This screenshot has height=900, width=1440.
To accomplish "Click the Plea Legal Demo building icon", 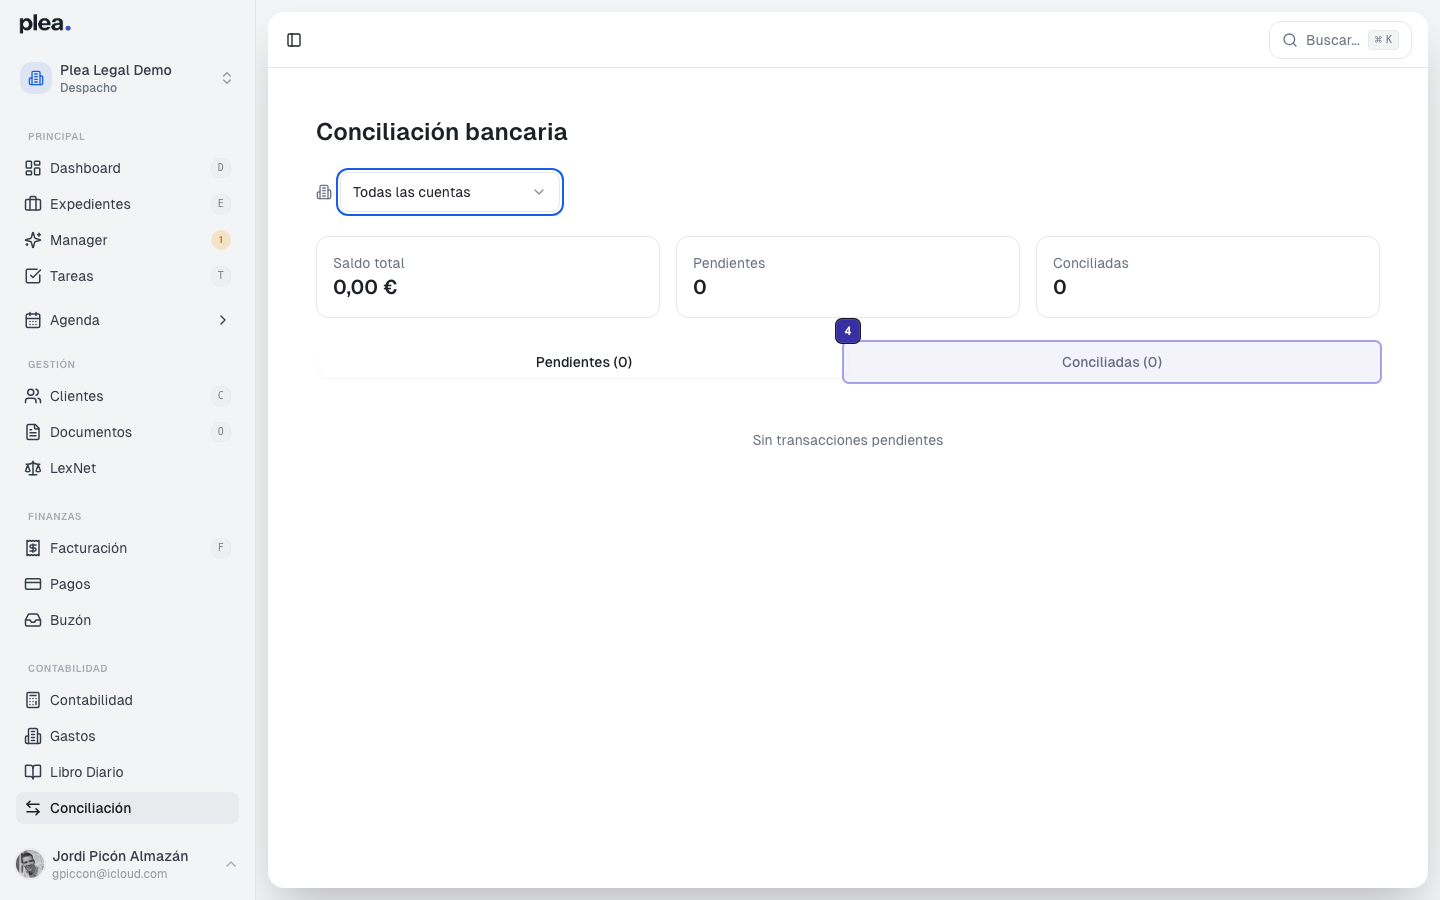I will pos(36,78).
